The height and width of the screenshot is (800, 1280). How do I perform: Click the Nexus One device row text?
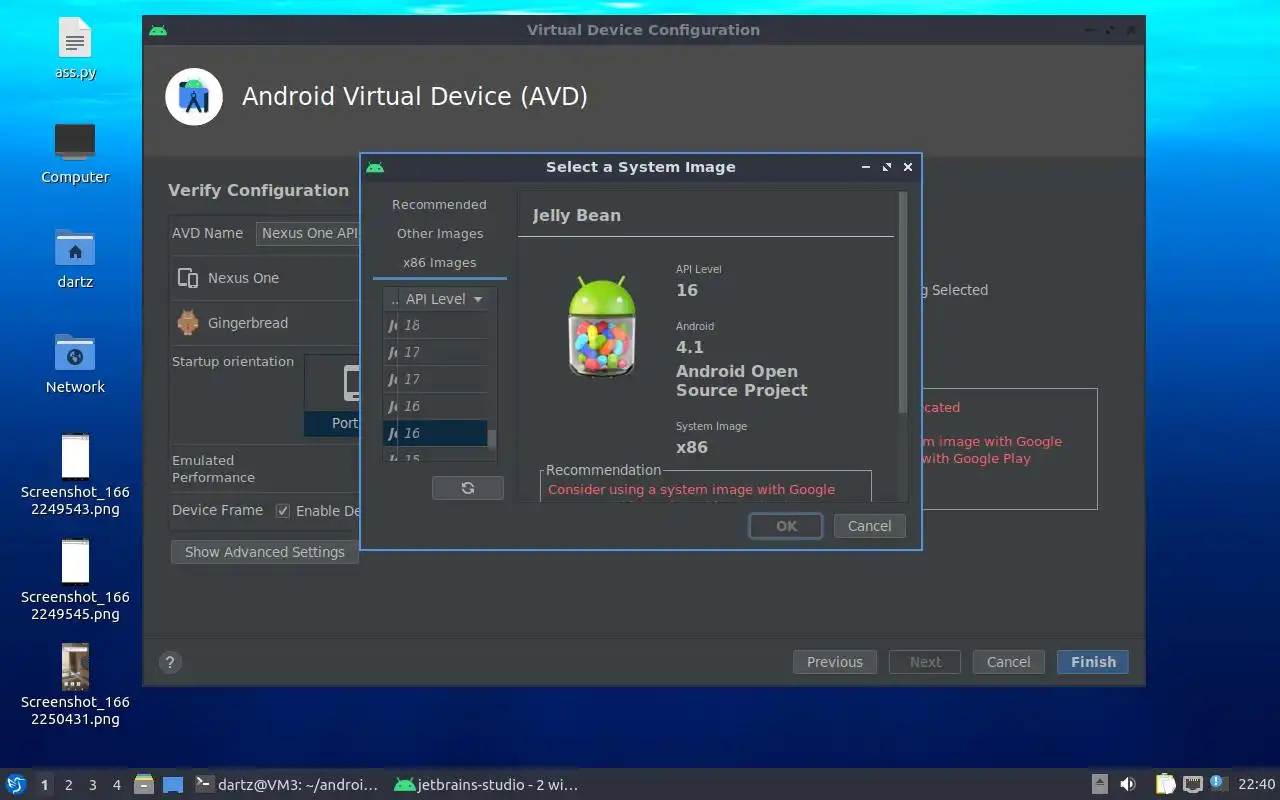coord(243,278)
